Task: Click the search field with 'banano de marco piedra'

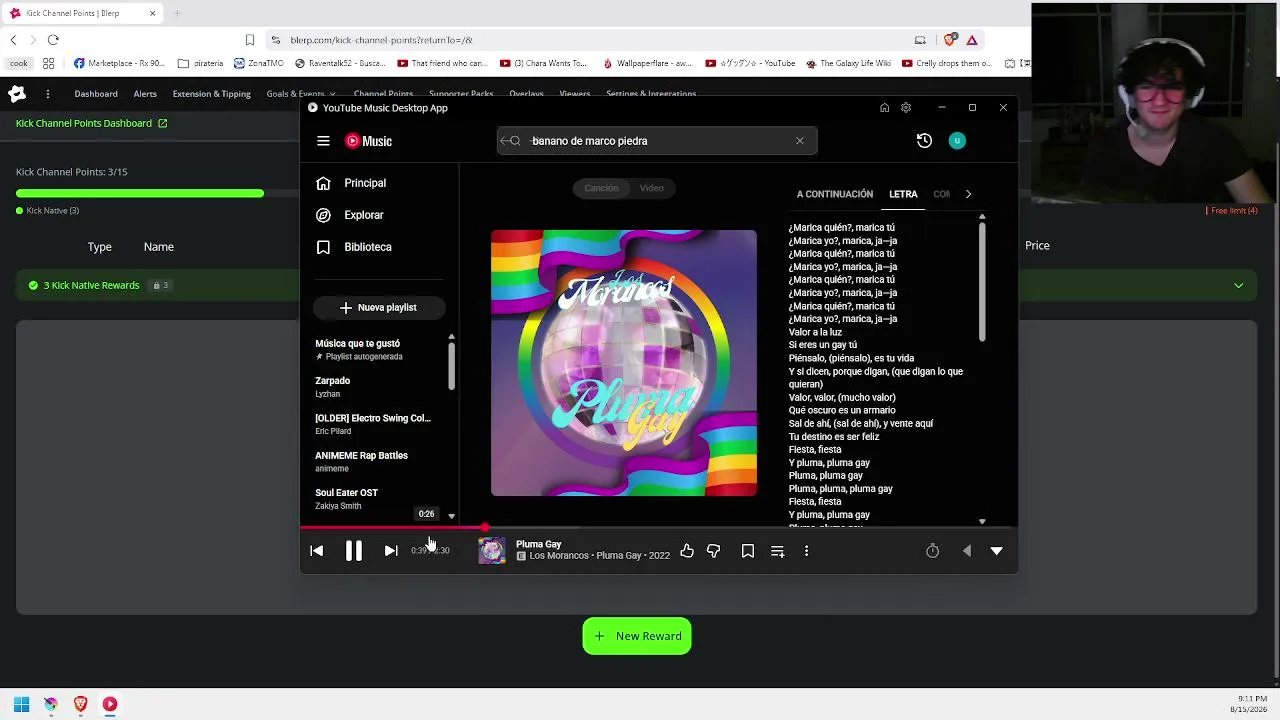Action: point(657,141)
